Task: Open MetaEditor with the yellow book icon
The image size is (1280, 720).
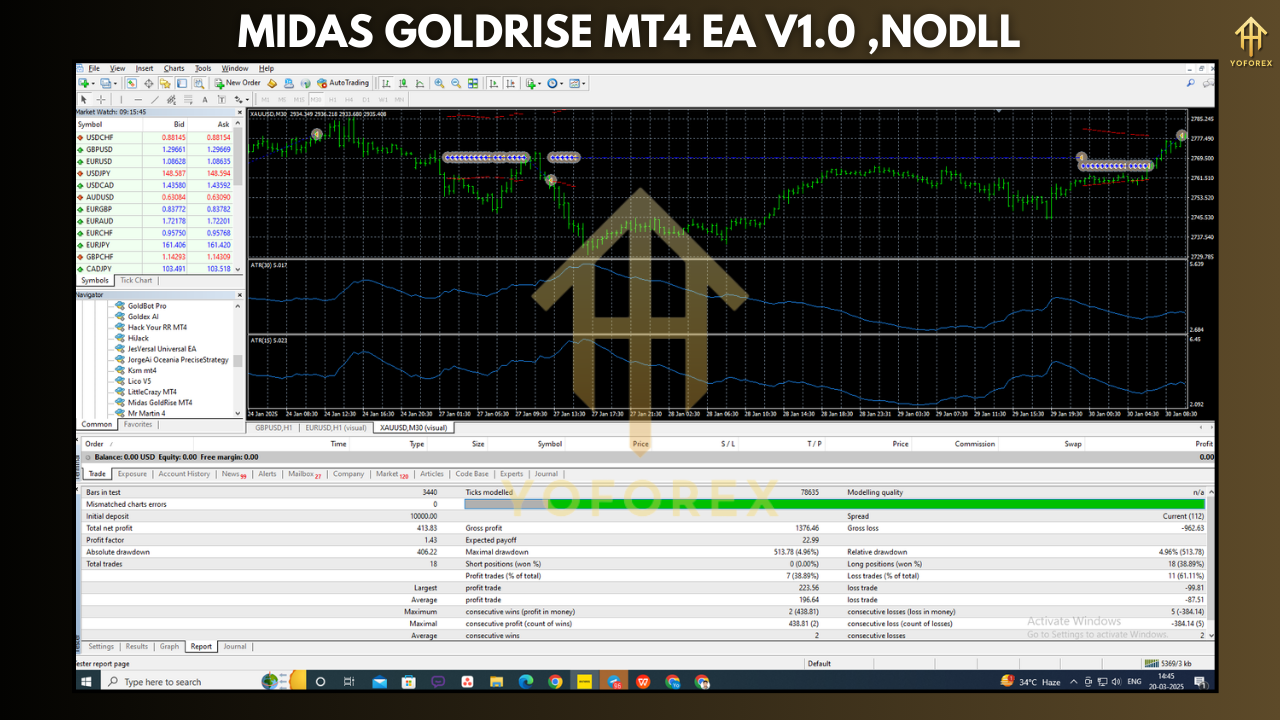Action: pos(272,83)
